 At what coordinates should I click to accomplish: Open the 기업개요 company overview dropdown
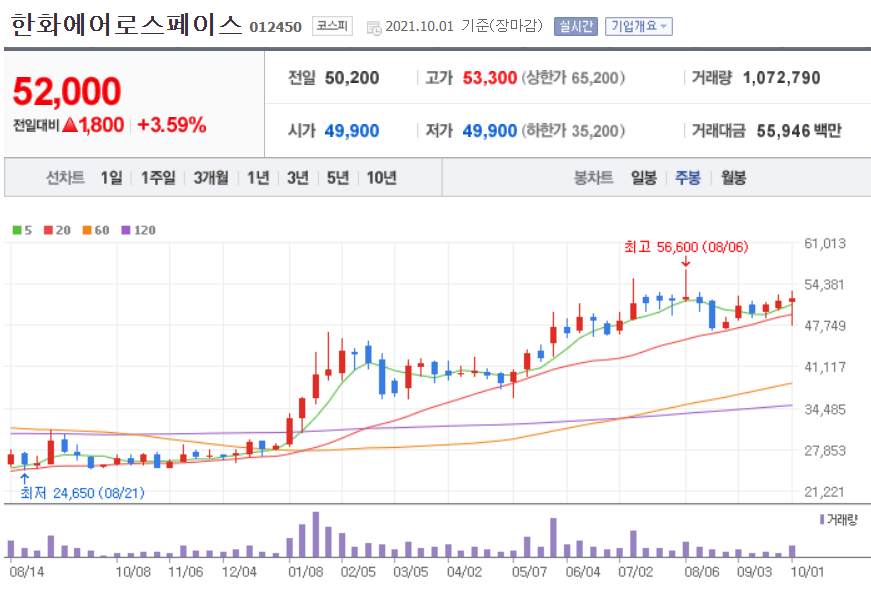pyautogui.click(x=639, y=26)
